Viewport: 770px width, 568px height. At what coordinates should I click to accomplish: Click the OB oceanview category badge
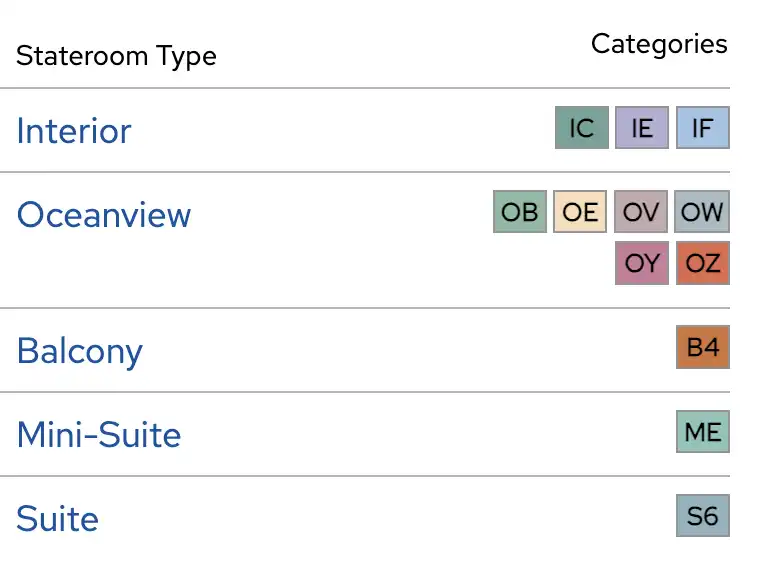tap(520, 212)
